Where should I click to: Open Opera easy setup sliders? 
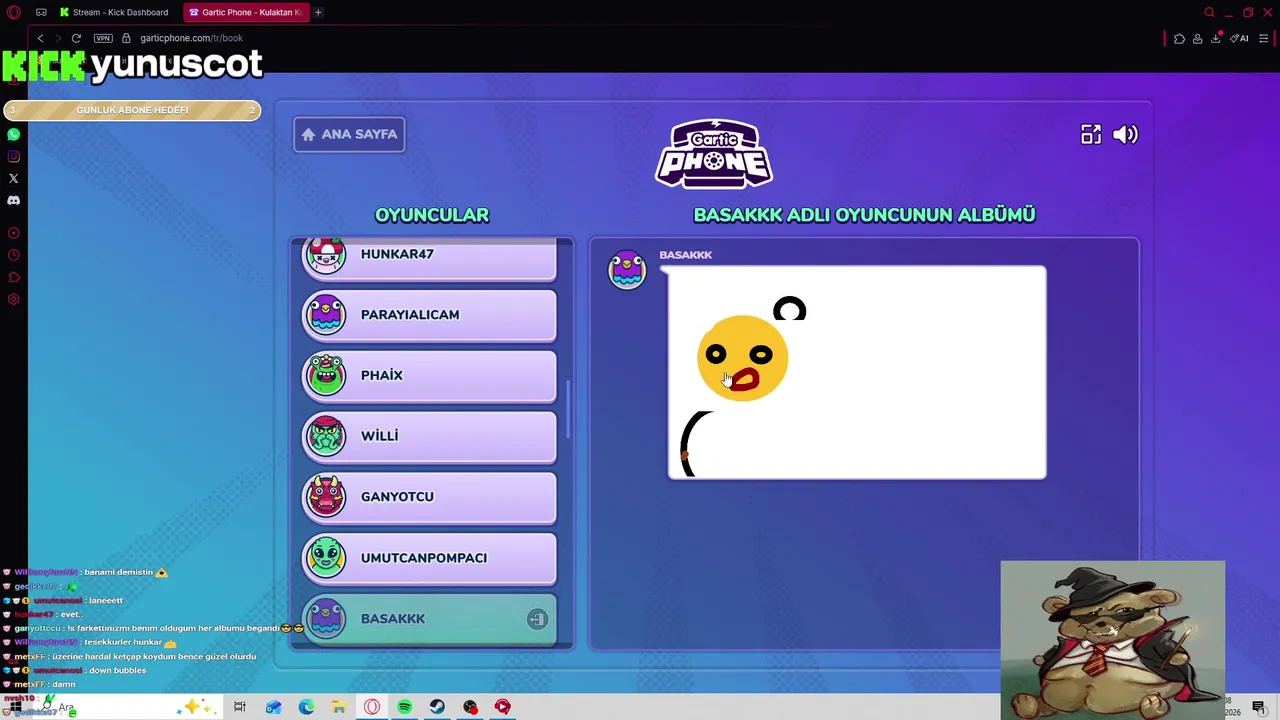[x=1264, y=38]
